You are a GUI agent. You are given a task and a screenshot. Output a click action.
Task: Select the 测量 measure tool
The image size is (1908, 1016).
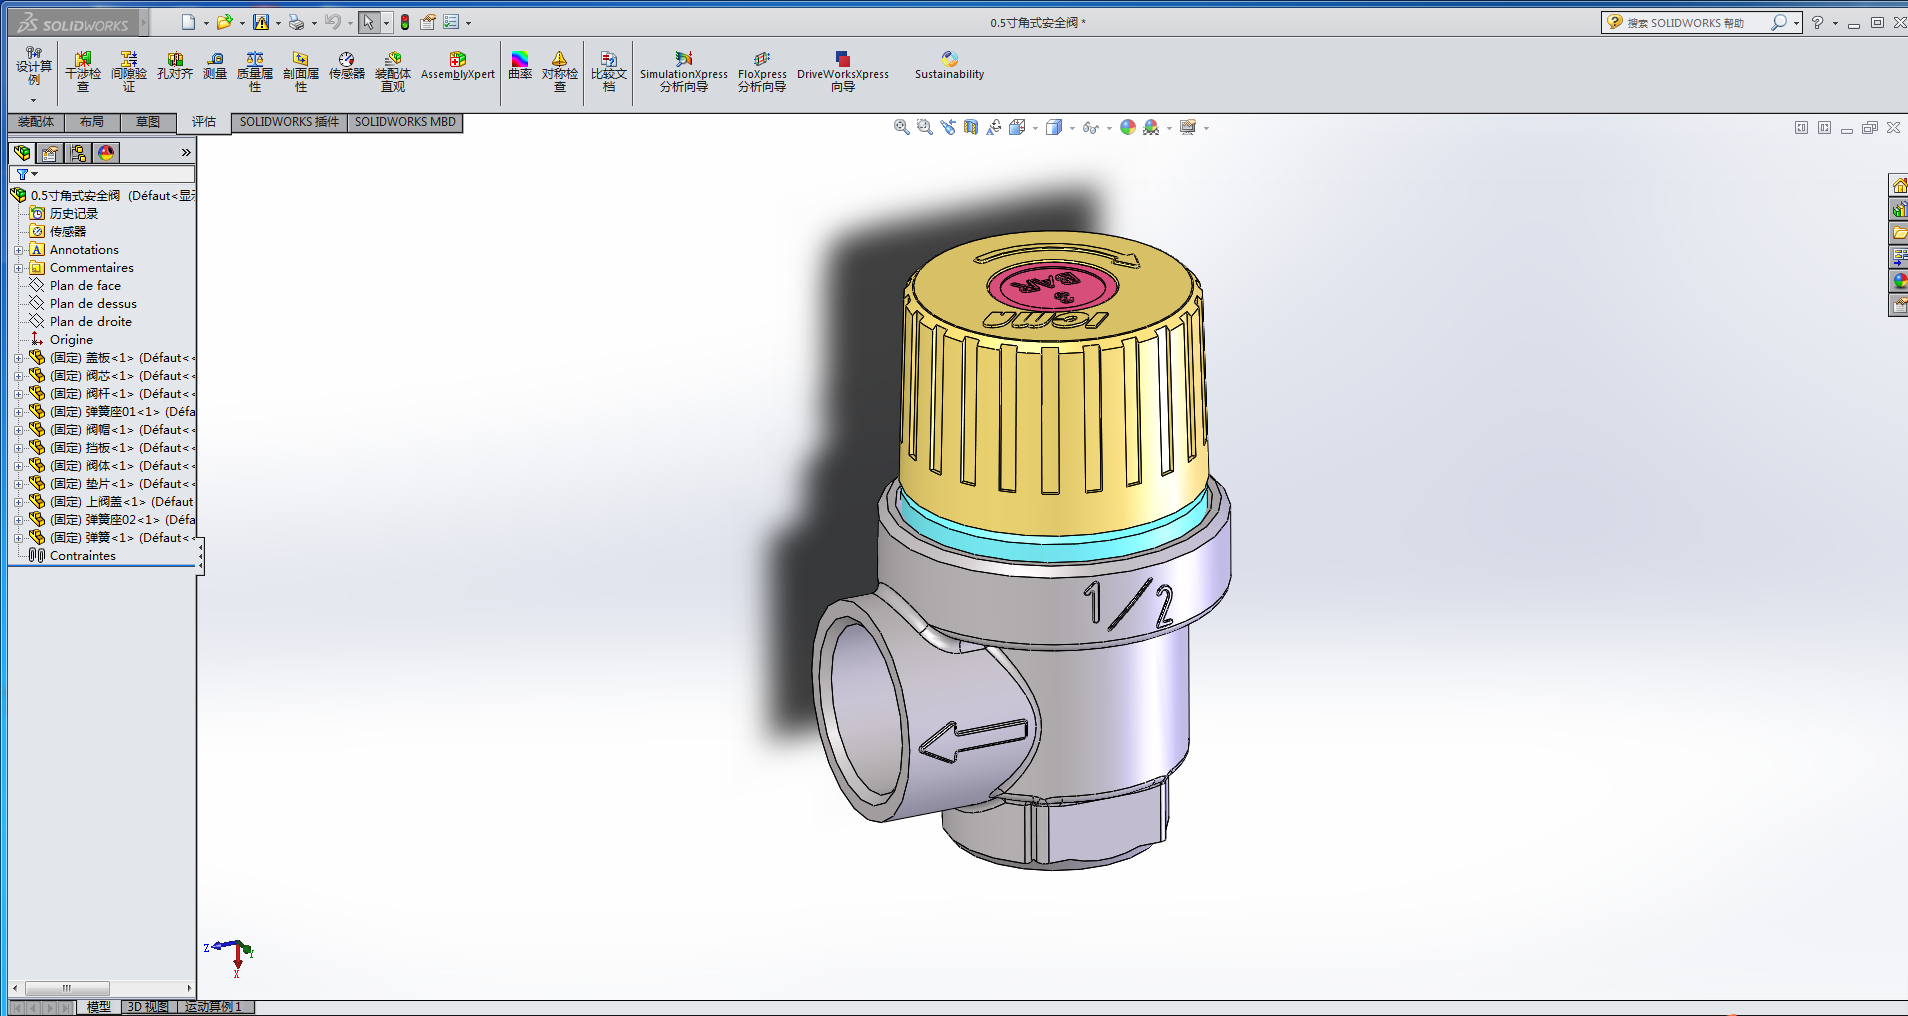(x=215, y=67)
